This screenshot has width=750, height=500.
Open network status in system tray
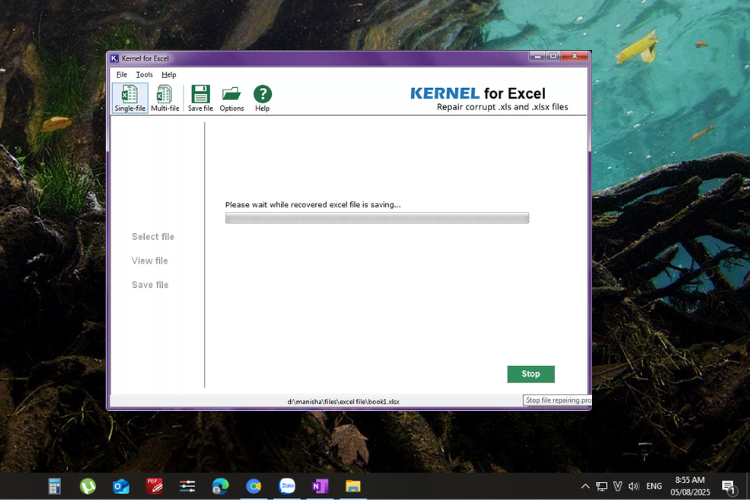click(602, 487)
